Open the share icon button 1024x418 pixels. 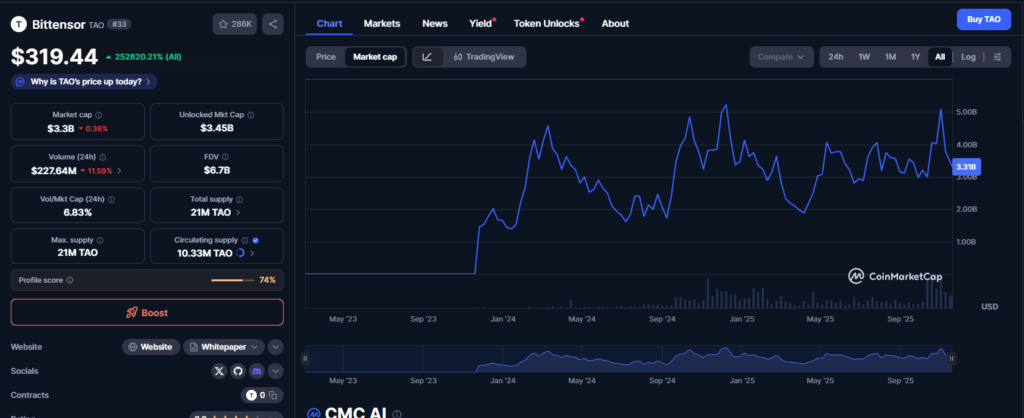(273, 24)
